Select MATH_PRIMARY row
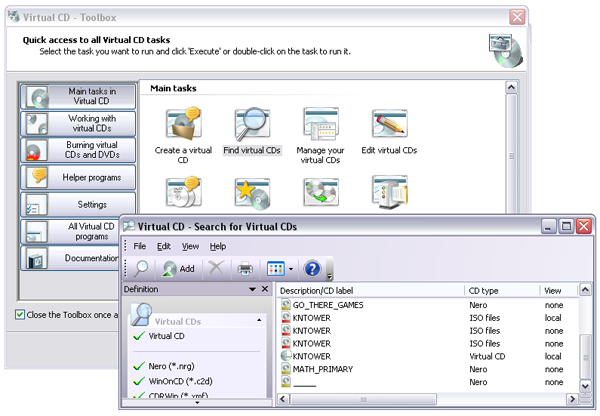This screenshot has width=600, height=416. (x=428, y=369)
